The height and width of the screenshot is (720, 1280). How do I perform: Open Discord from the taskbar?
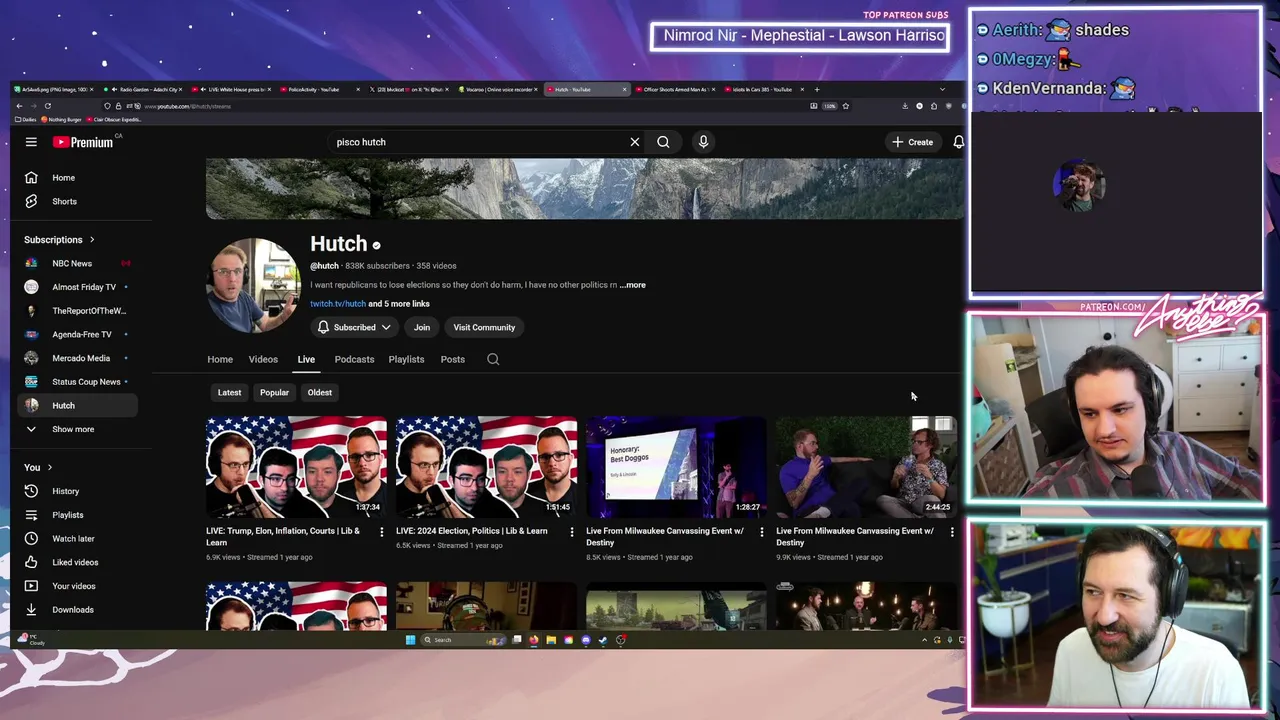[x=586, y=640]
